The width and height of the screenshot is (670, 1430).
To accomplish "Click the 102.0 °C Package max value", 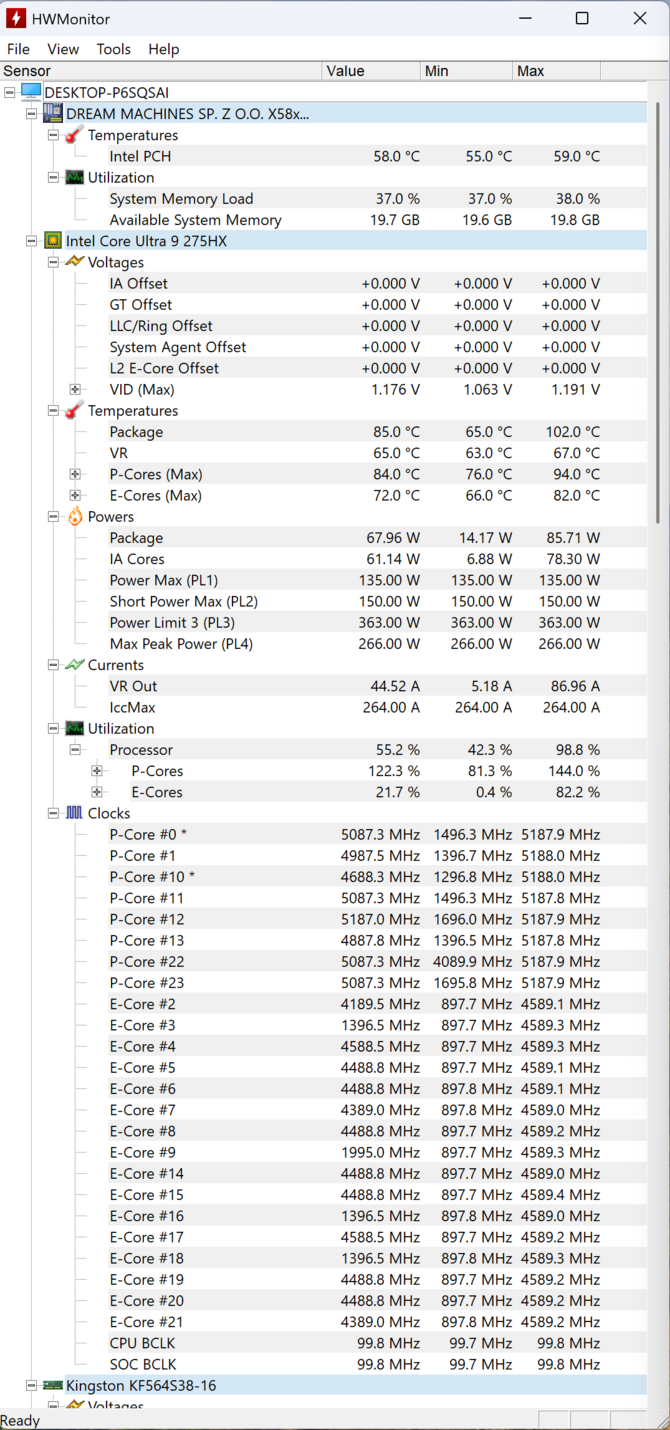I will pos(573,432).
